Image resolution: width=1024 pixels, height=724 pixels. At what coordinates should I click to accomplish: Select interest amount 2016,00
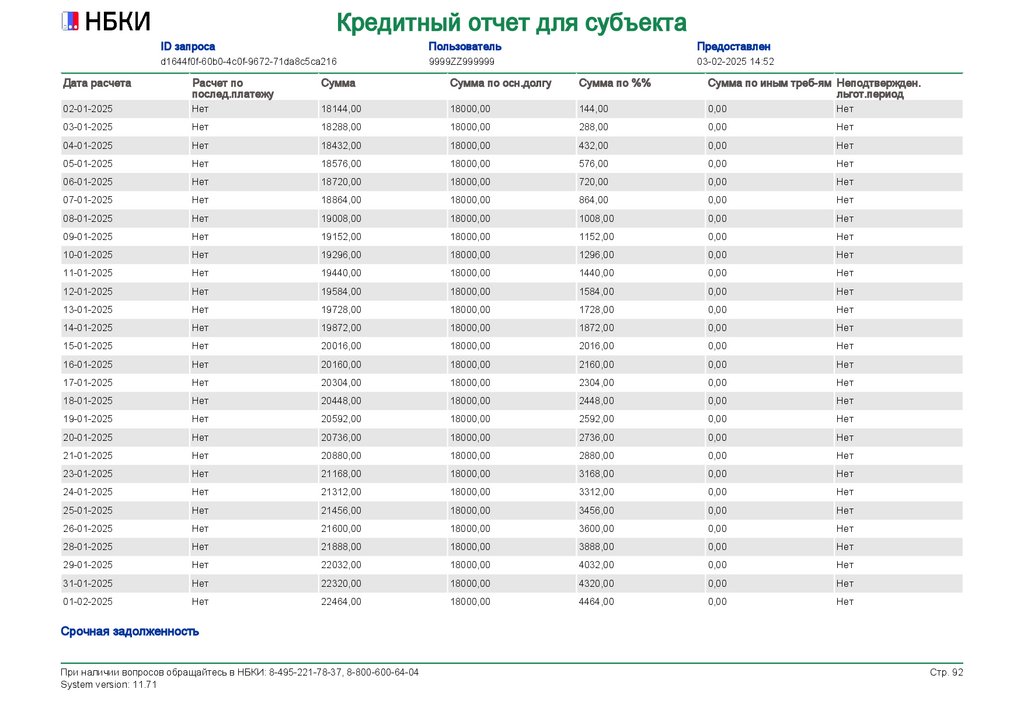click(596, 346)
